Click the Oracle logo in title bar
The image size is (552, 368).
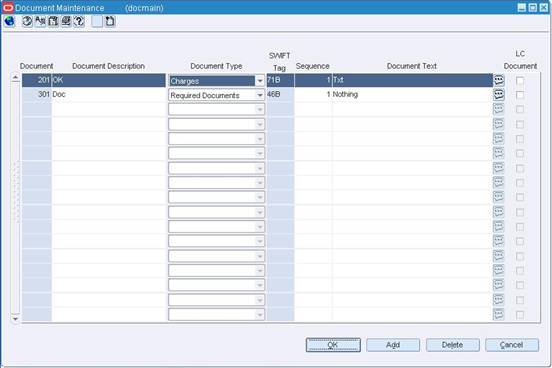click(x=8, y=7)
